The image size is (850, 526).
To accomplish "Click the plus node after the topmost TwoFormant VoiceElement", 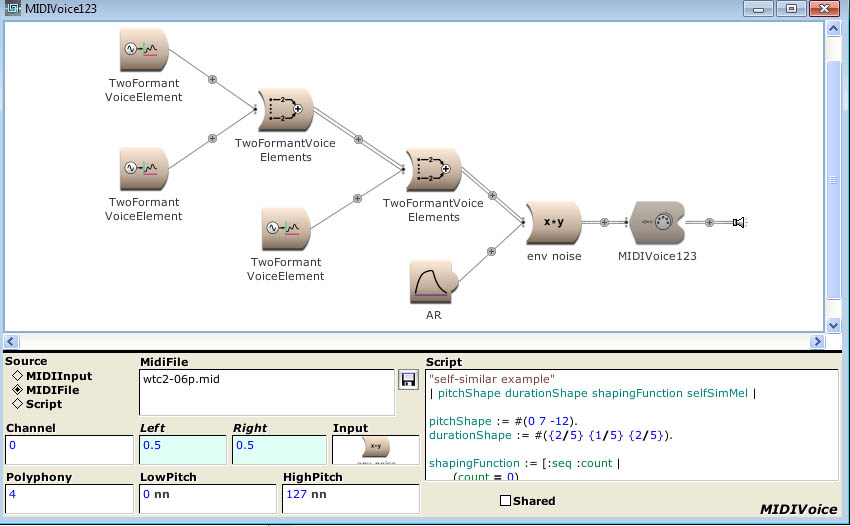I will pyautogui.click(x=212, y=80).
